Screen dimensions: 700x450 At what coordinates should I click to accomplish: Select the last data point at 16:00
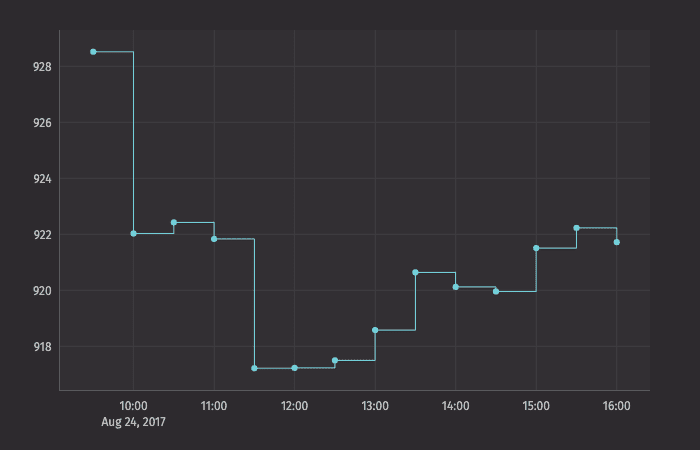[617, 242]
